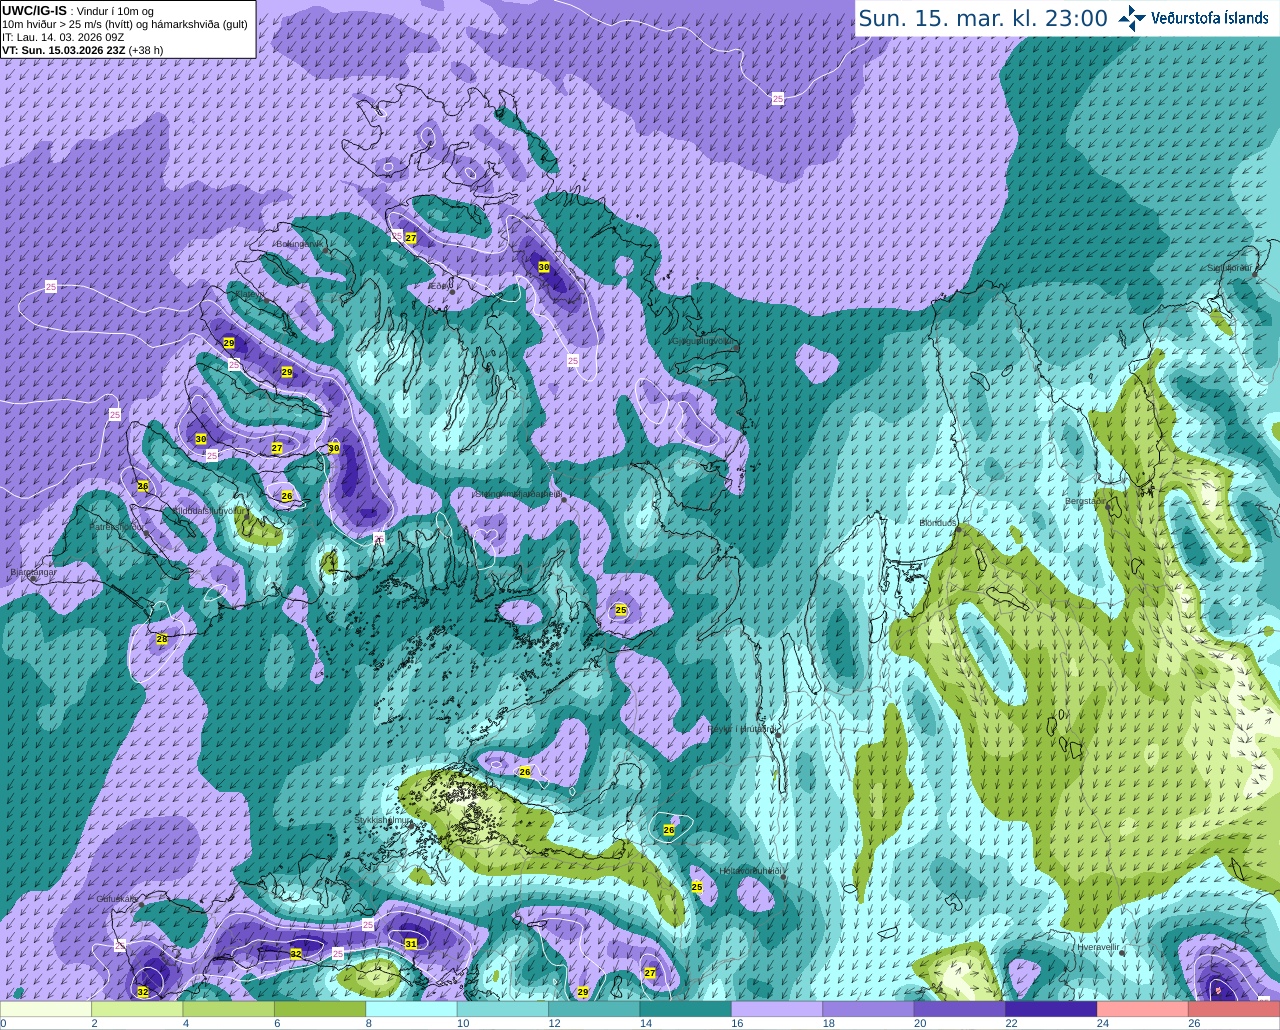Click the 20–22 violet legend segment
The image size is (1280, 1030).
tap(960, 1009)
